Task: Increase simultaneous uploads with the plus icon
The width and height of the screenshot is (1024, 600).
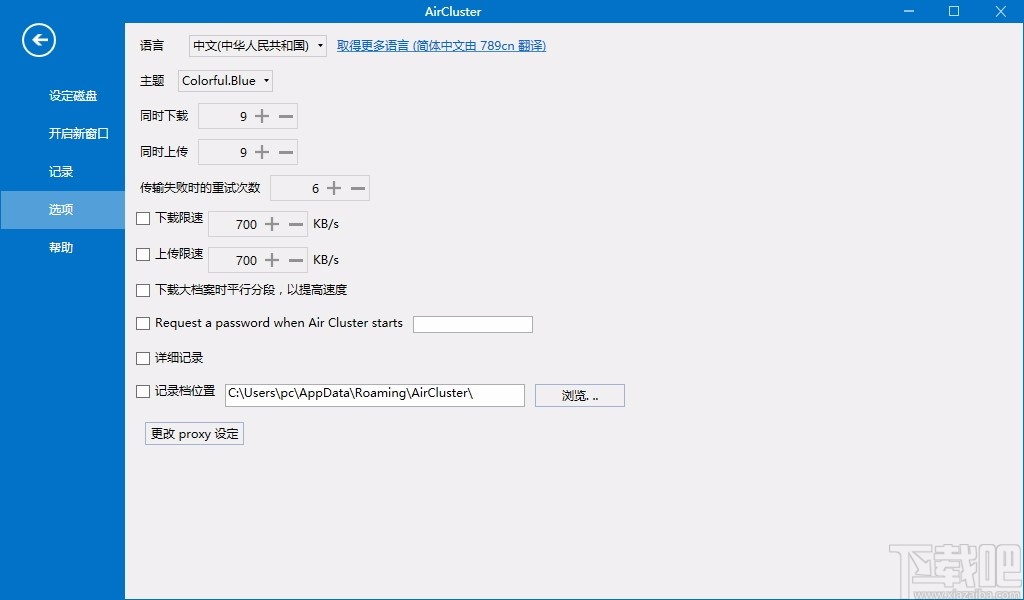Action: (x=260, y=152)
